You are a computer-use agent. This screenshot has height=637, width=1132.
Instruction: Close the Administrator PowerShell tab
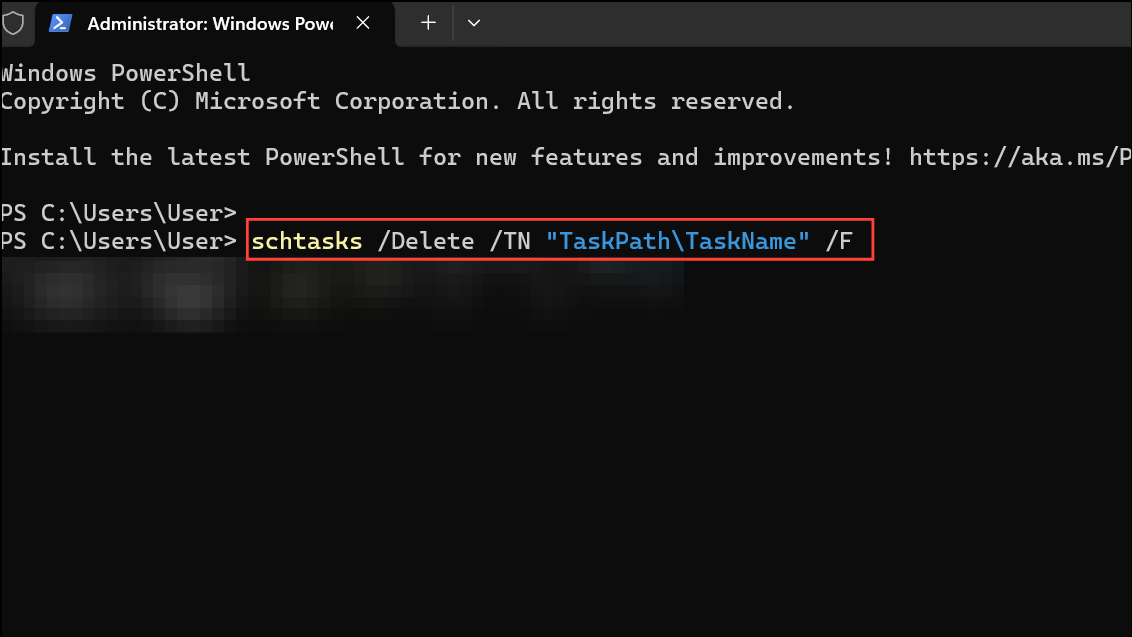coord(362,22)
